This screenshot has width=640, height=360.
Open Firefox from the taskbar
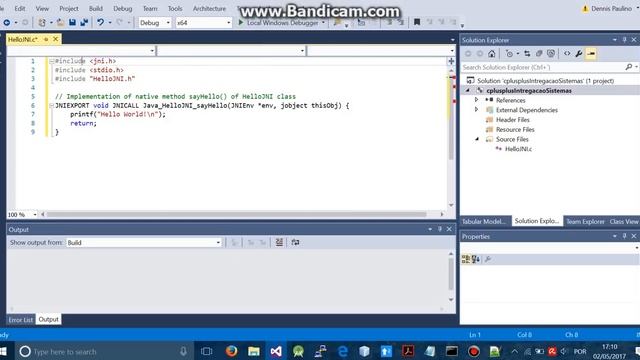[231, 351]
